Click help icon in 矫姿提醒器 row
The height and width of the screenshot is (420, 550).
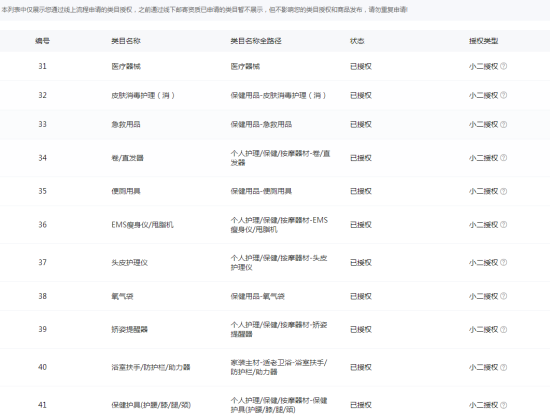click(x=503, y=329)
